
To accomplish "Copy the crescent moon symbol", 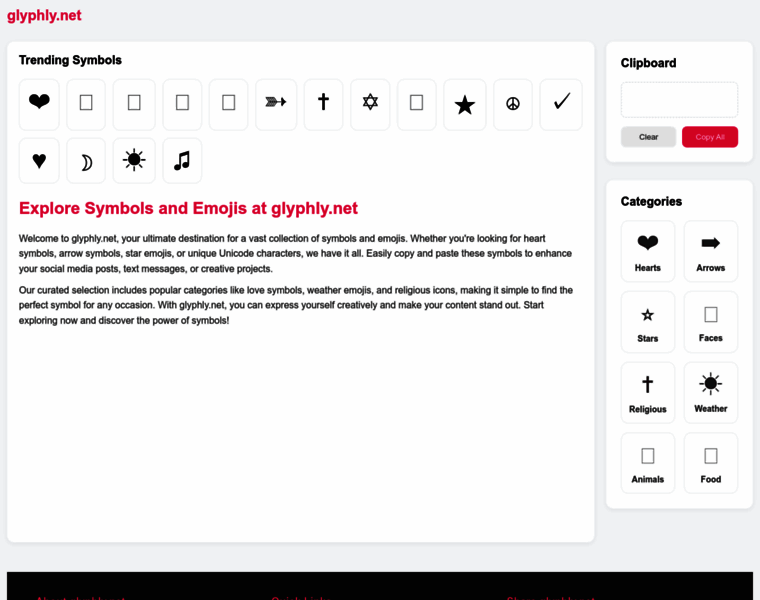I will [x=86, y=161].
